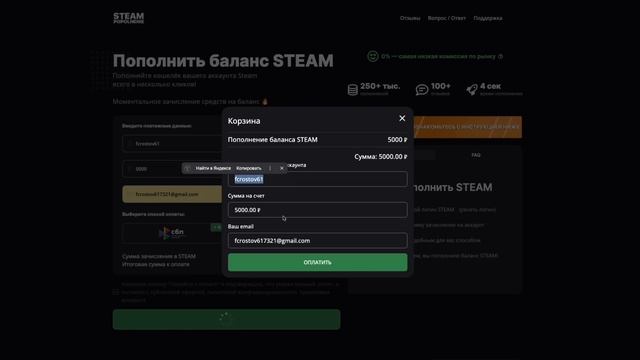Click the orange instructions banner
The height and width of the screenshot is (360, 640).
click(467, 127)
